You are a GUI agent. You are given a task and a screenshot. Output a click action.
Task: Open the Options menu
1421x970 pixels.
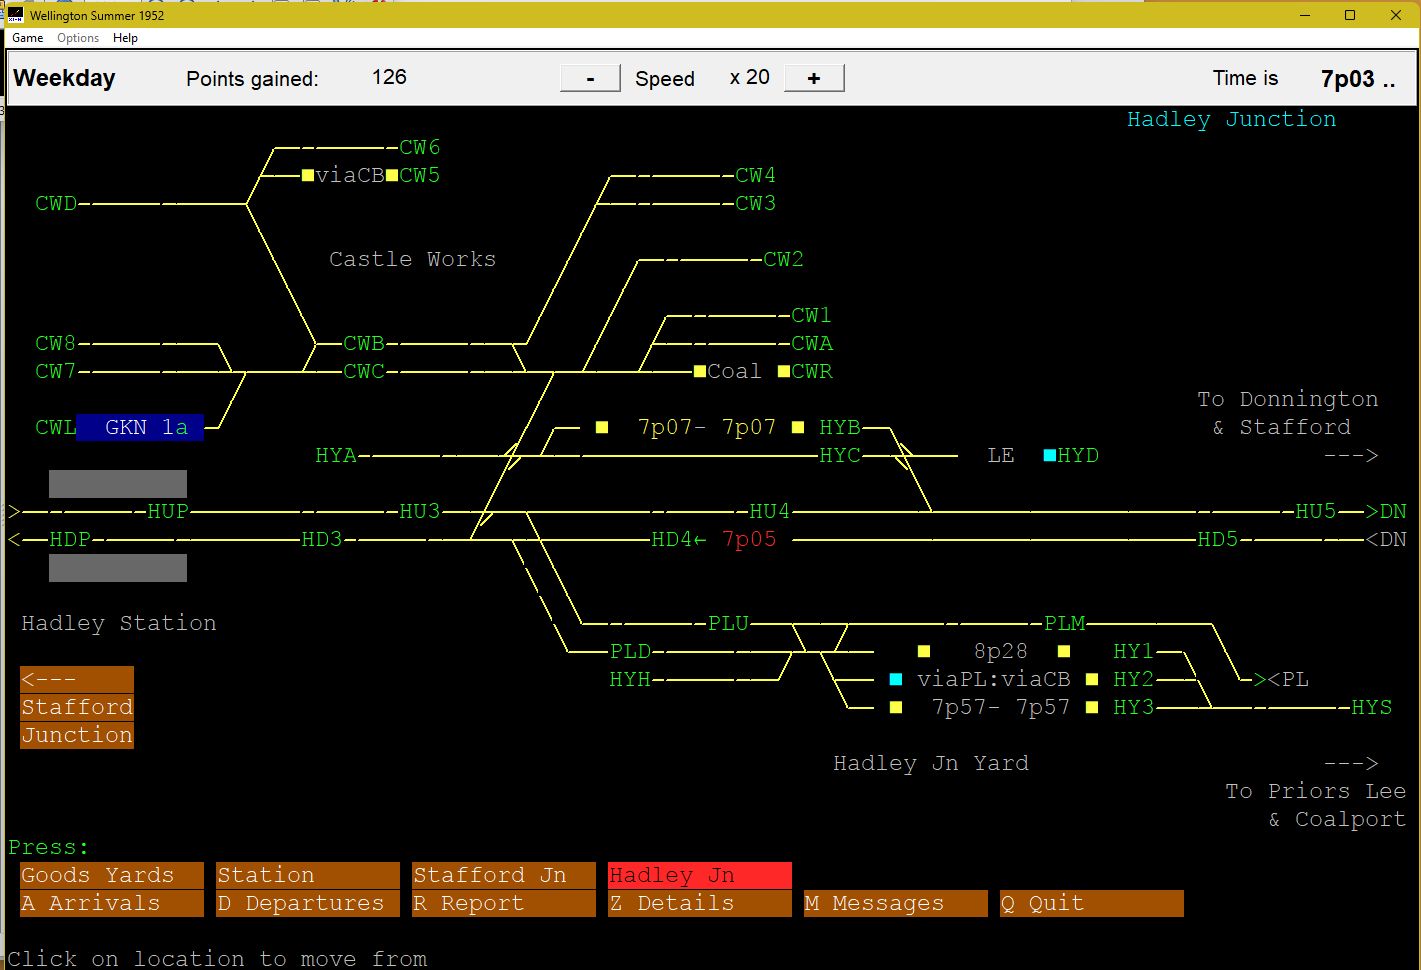[78, 38]
